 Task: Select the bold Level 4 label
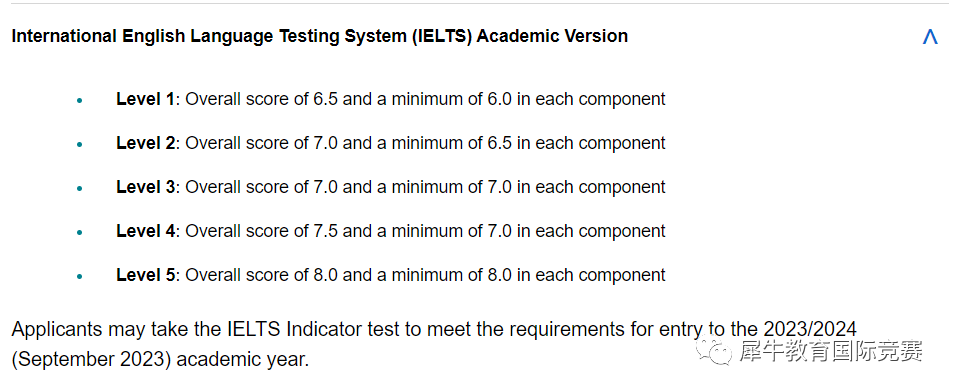[x=145, y=232]
